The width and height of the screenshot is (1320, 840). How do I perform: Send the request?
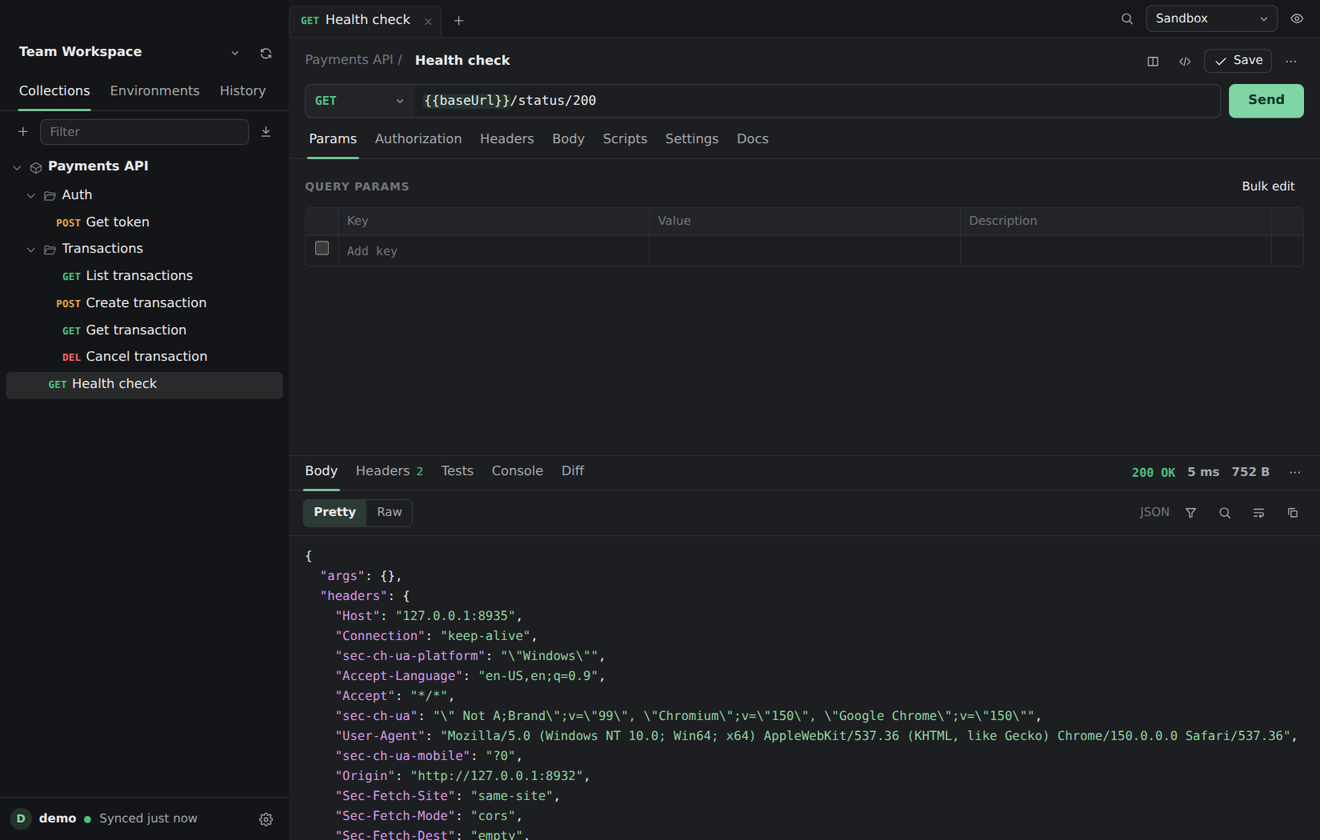[x=1266, y=101]
